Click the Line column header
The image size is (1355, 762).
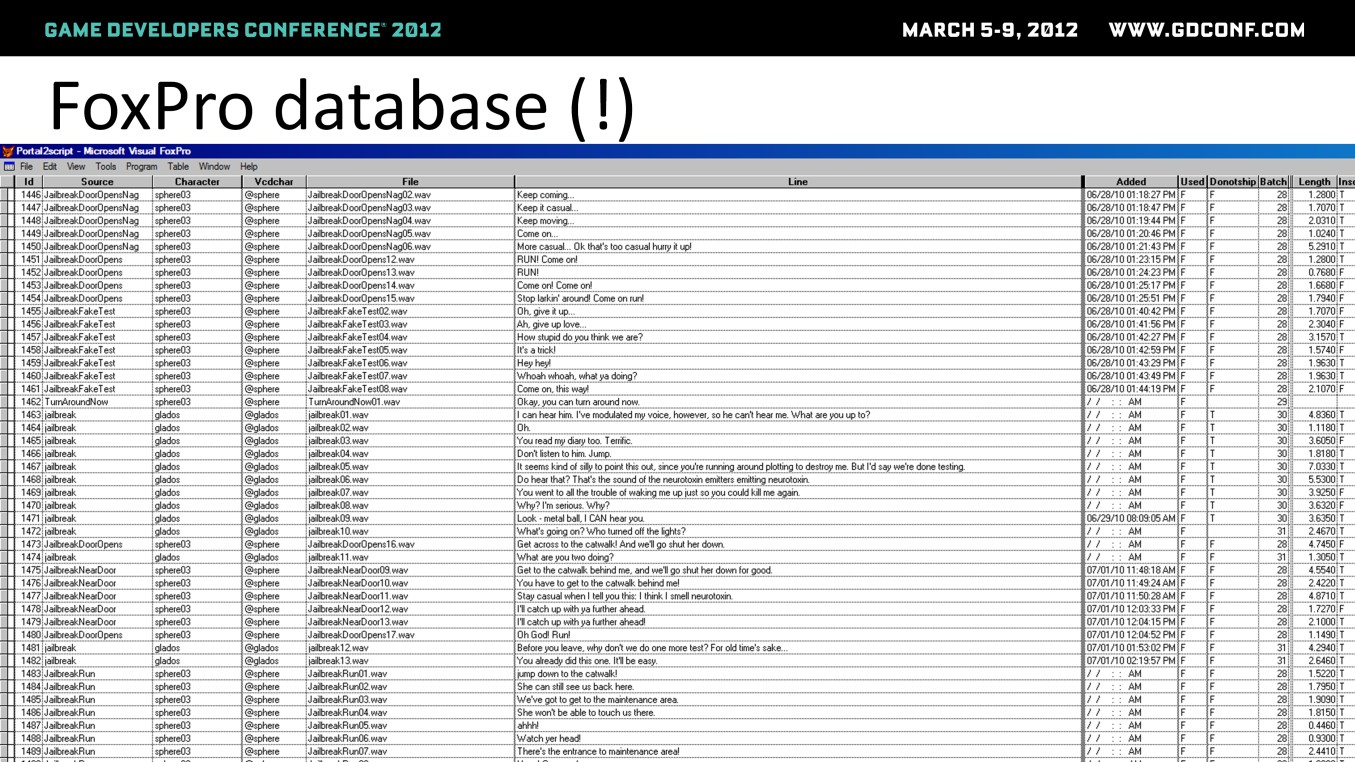tap(798, 182)
